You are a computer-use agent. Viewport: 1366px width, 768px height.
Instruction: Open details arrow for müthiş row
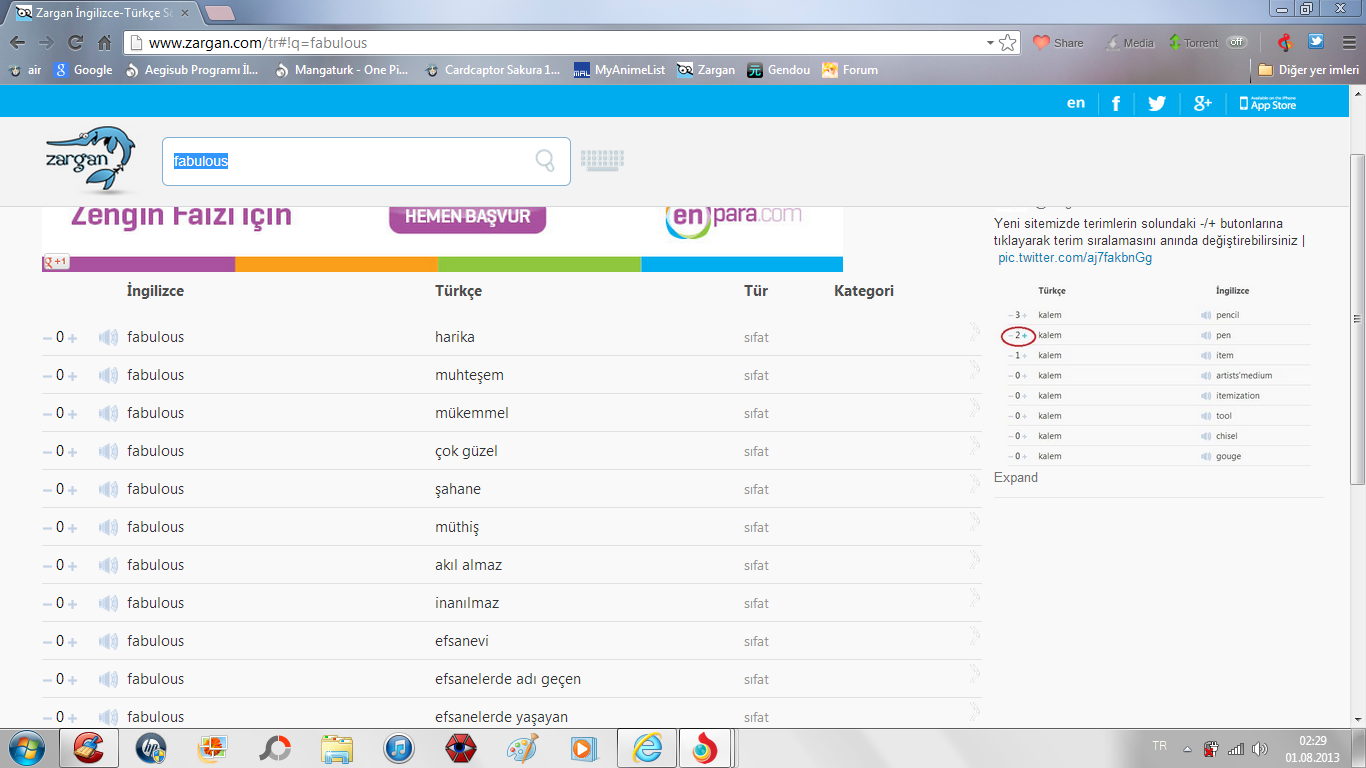pos(974,522)
